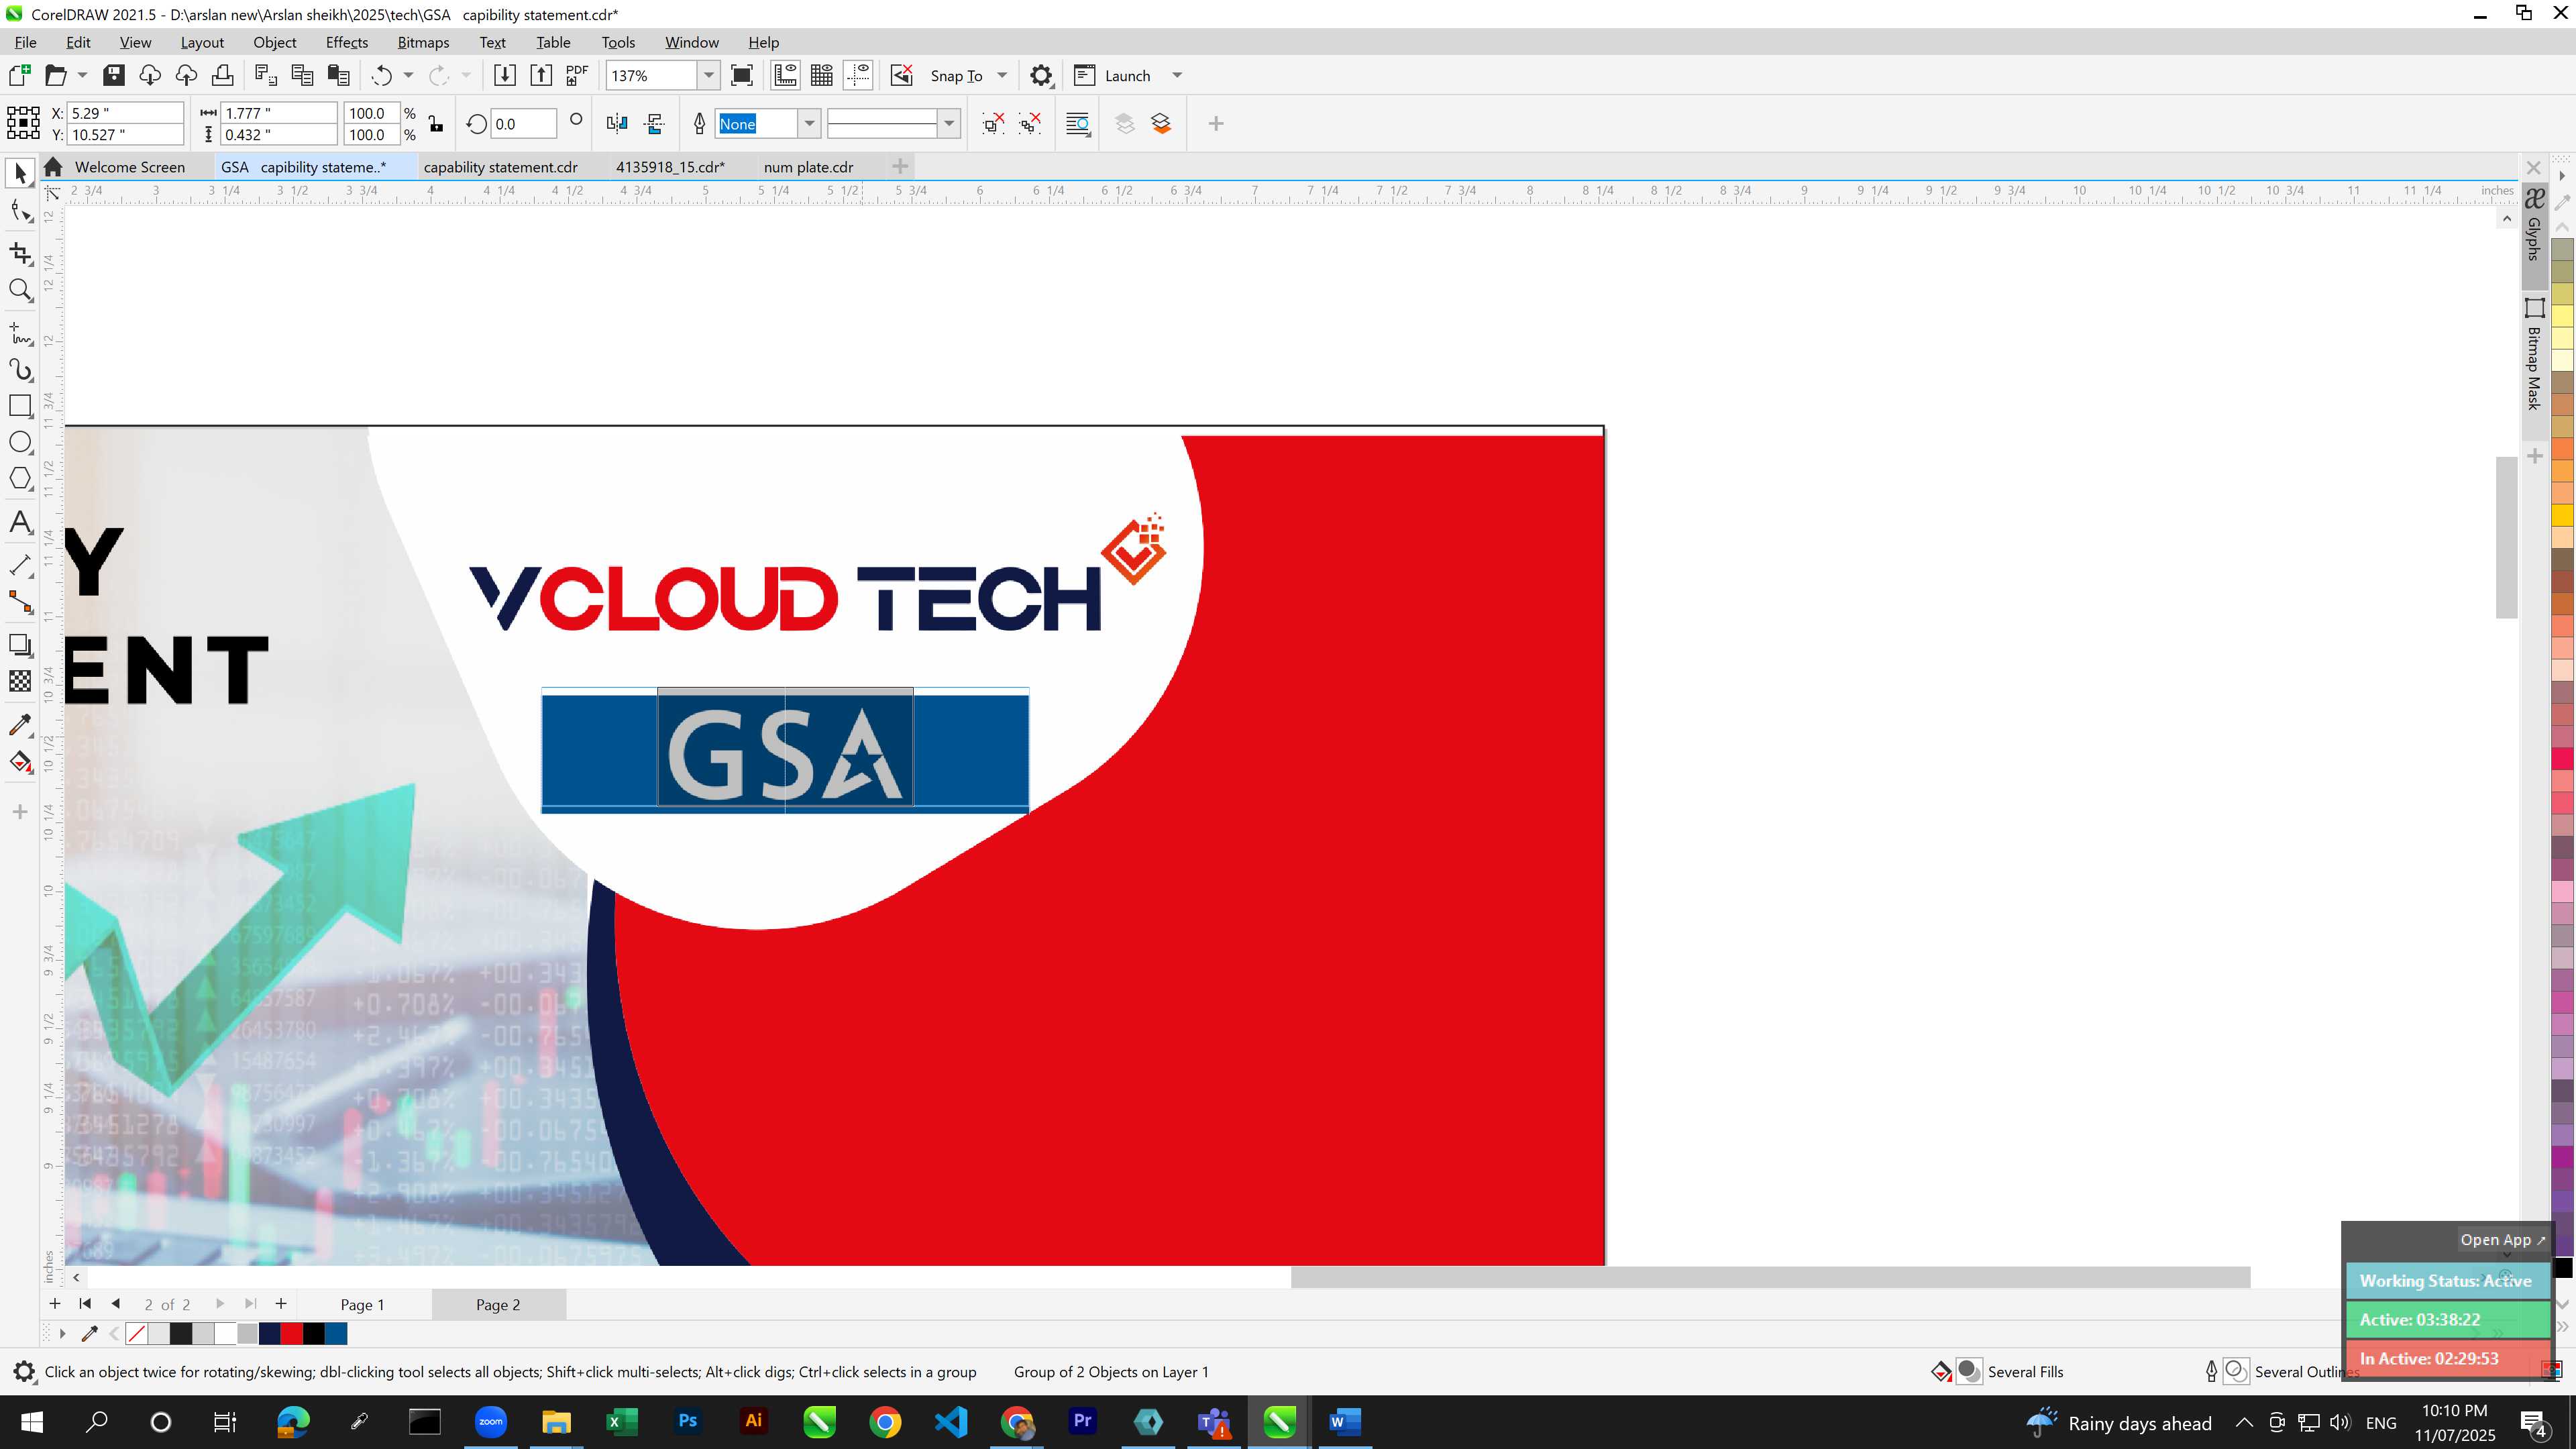Save the current document
The height and width of the screenshot is (1449, 2576).
[114, 75]
